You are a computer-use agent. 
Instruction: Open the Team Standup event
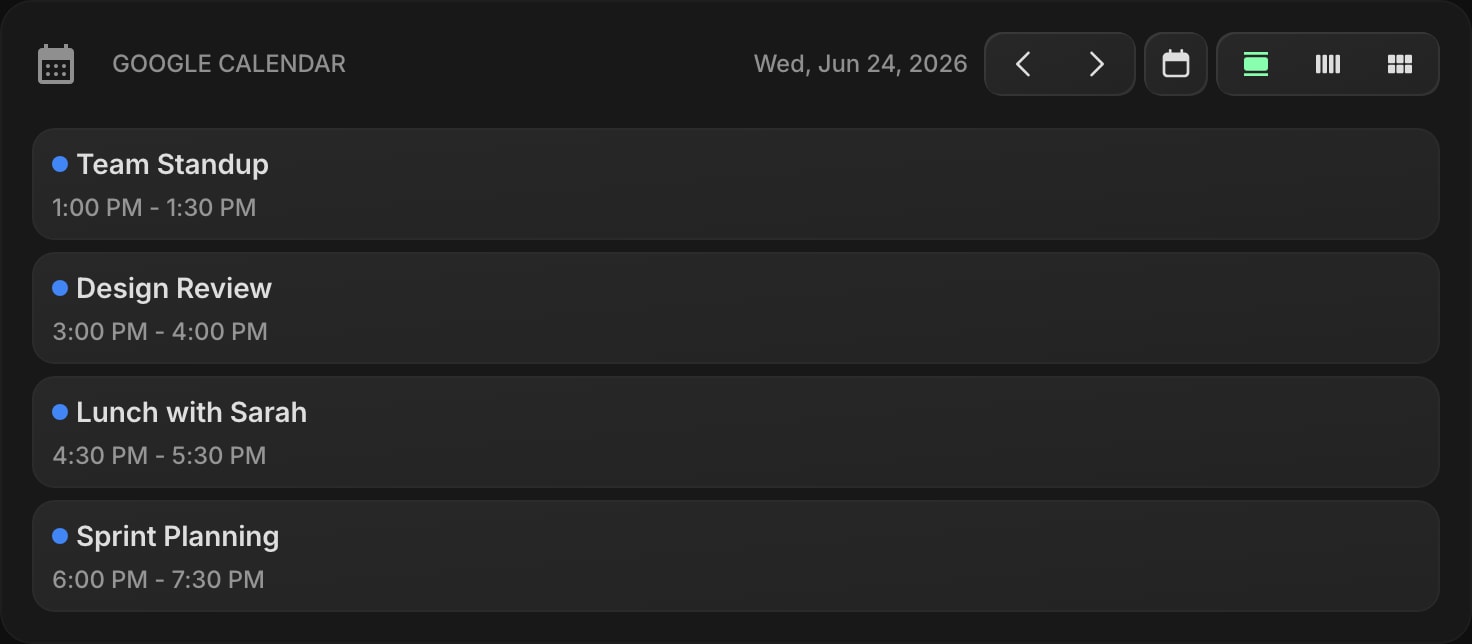[736, 184]
